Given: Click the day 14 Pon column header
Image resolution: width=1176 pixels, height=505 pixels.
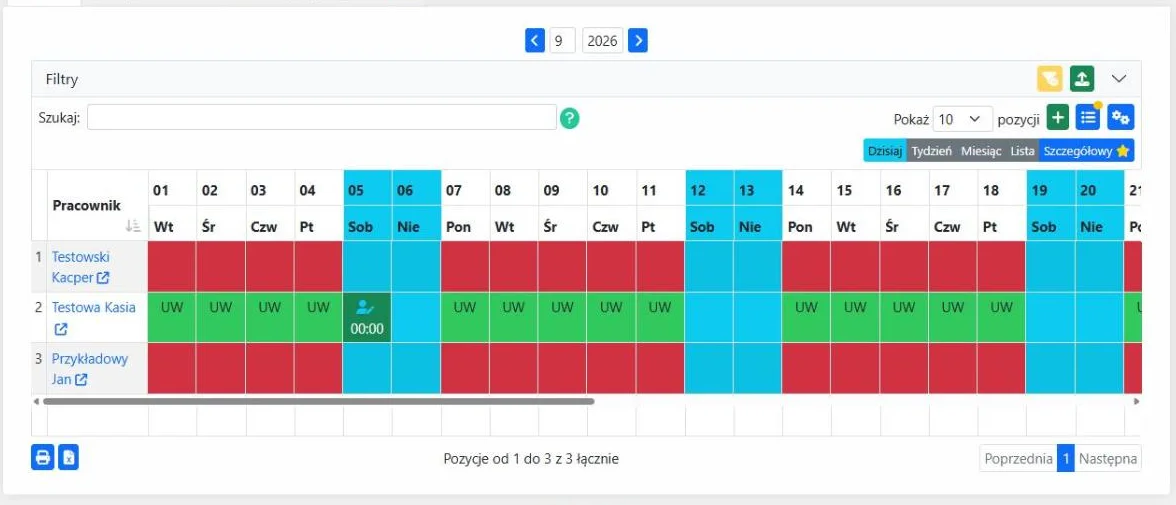Looking at the screenshot, I should tap(806, 206).
